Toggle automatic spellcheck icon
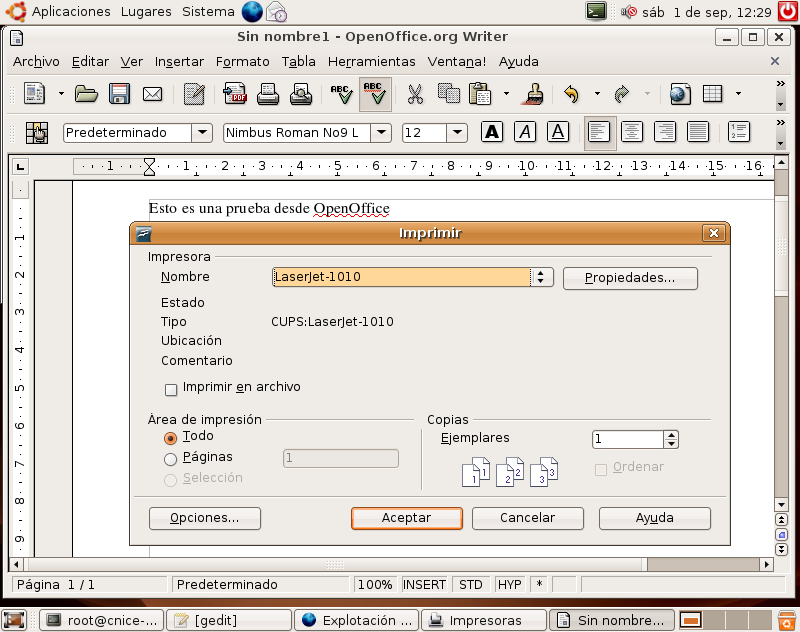Image resolution: width=800 pixels, height=632 pixels. (375, 95)
